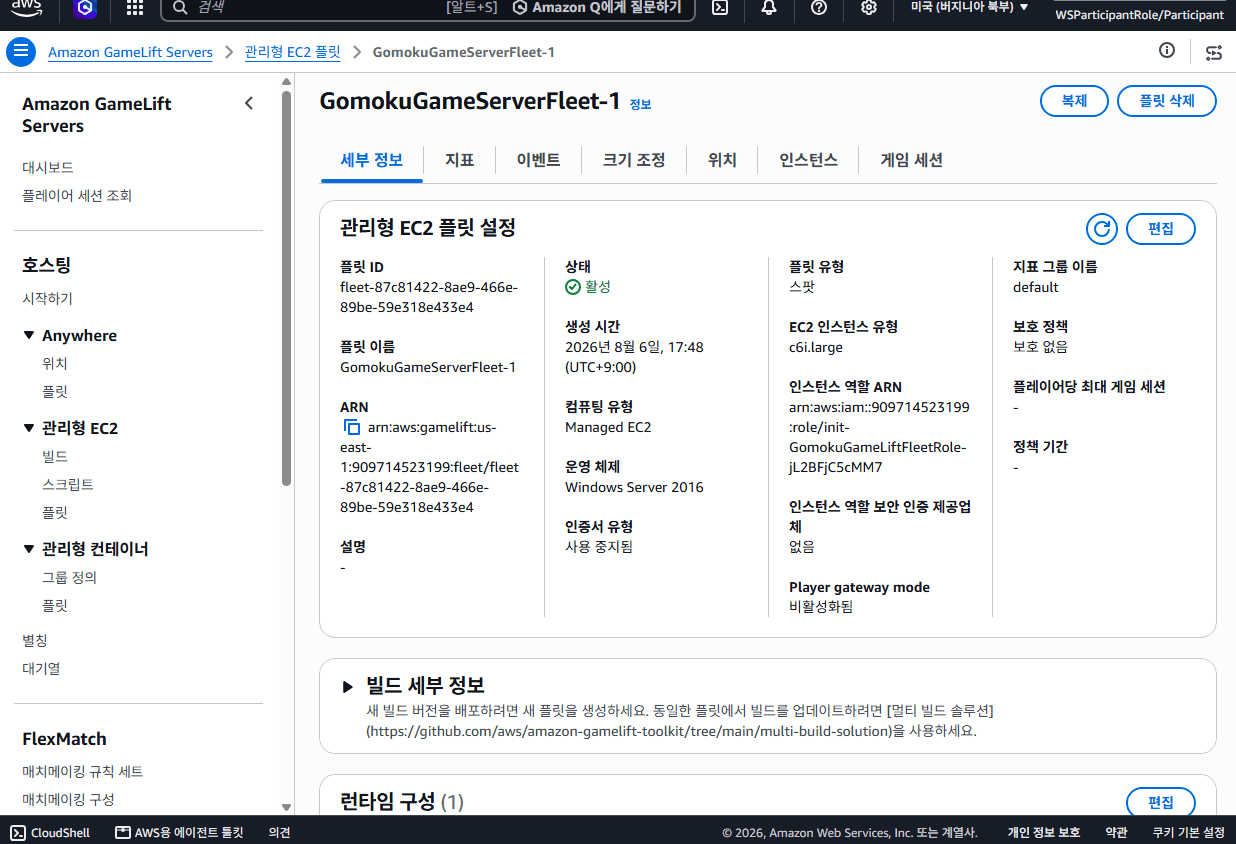This screenshot has height=844, width=1236.
Task: Launch CloudShell from the top bar icon
Action: [x=719, y=8]
